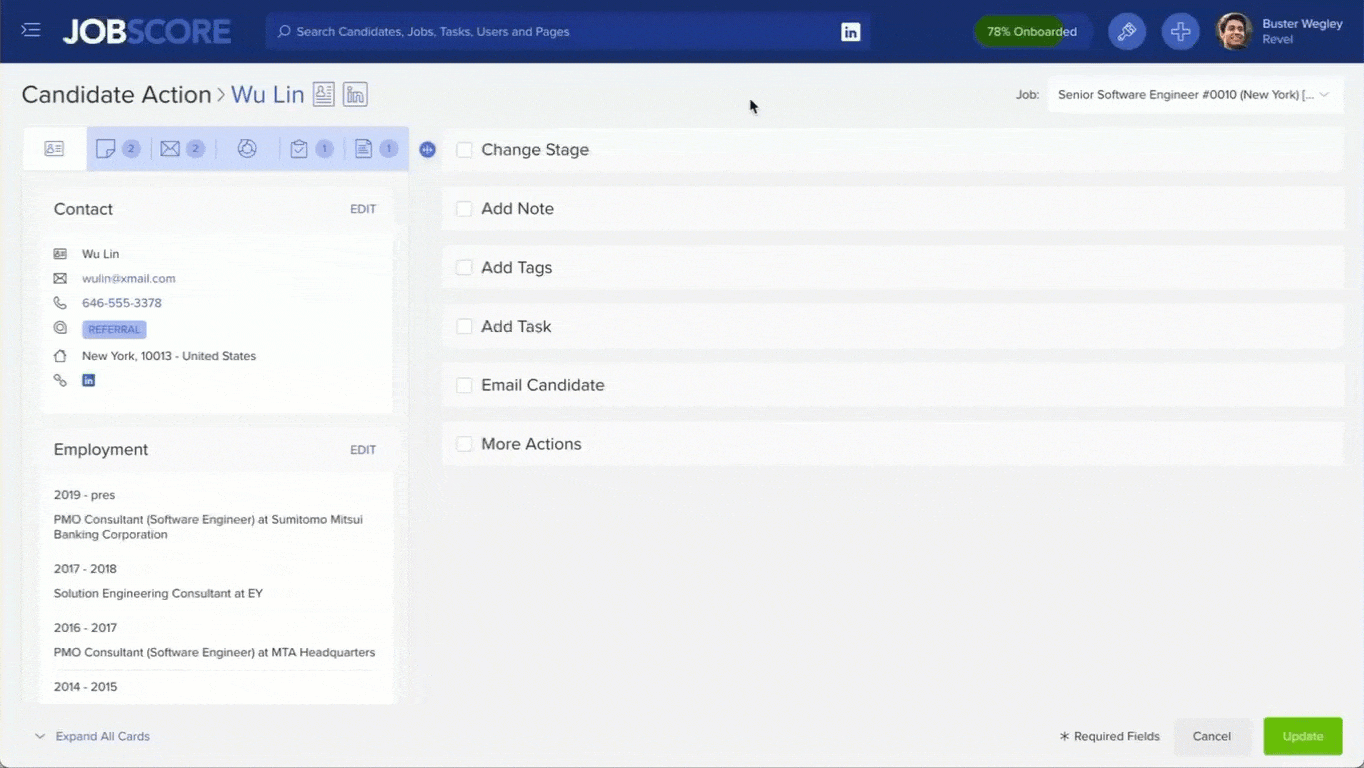The image size is (1364, 768).
Task: Click the '2019 - pres' date text
Action: 84,495
